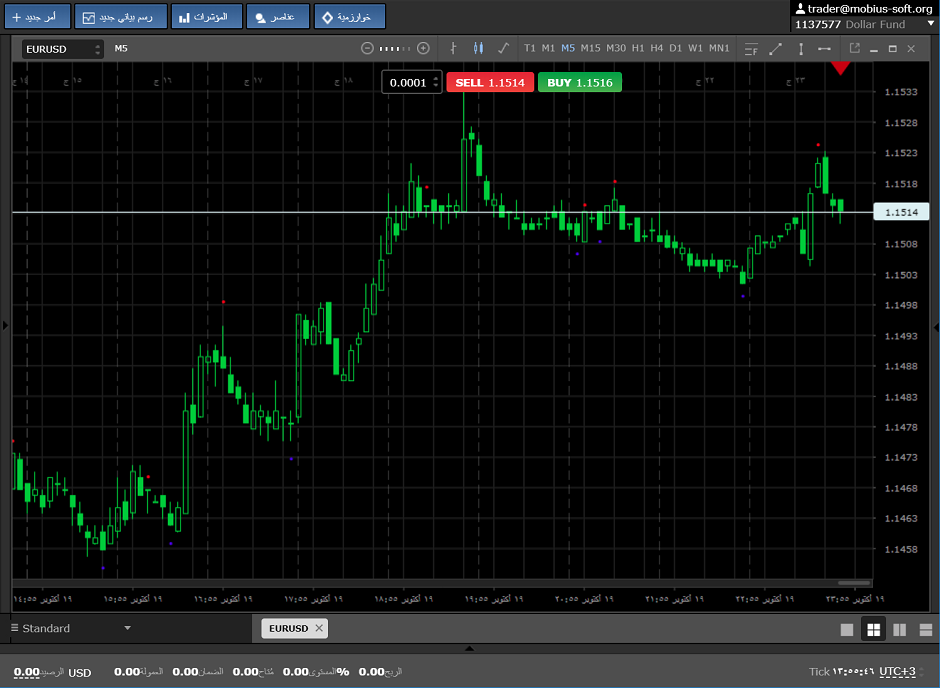
Task: Select the M1 timeframe
Action: tap(549, 49)
